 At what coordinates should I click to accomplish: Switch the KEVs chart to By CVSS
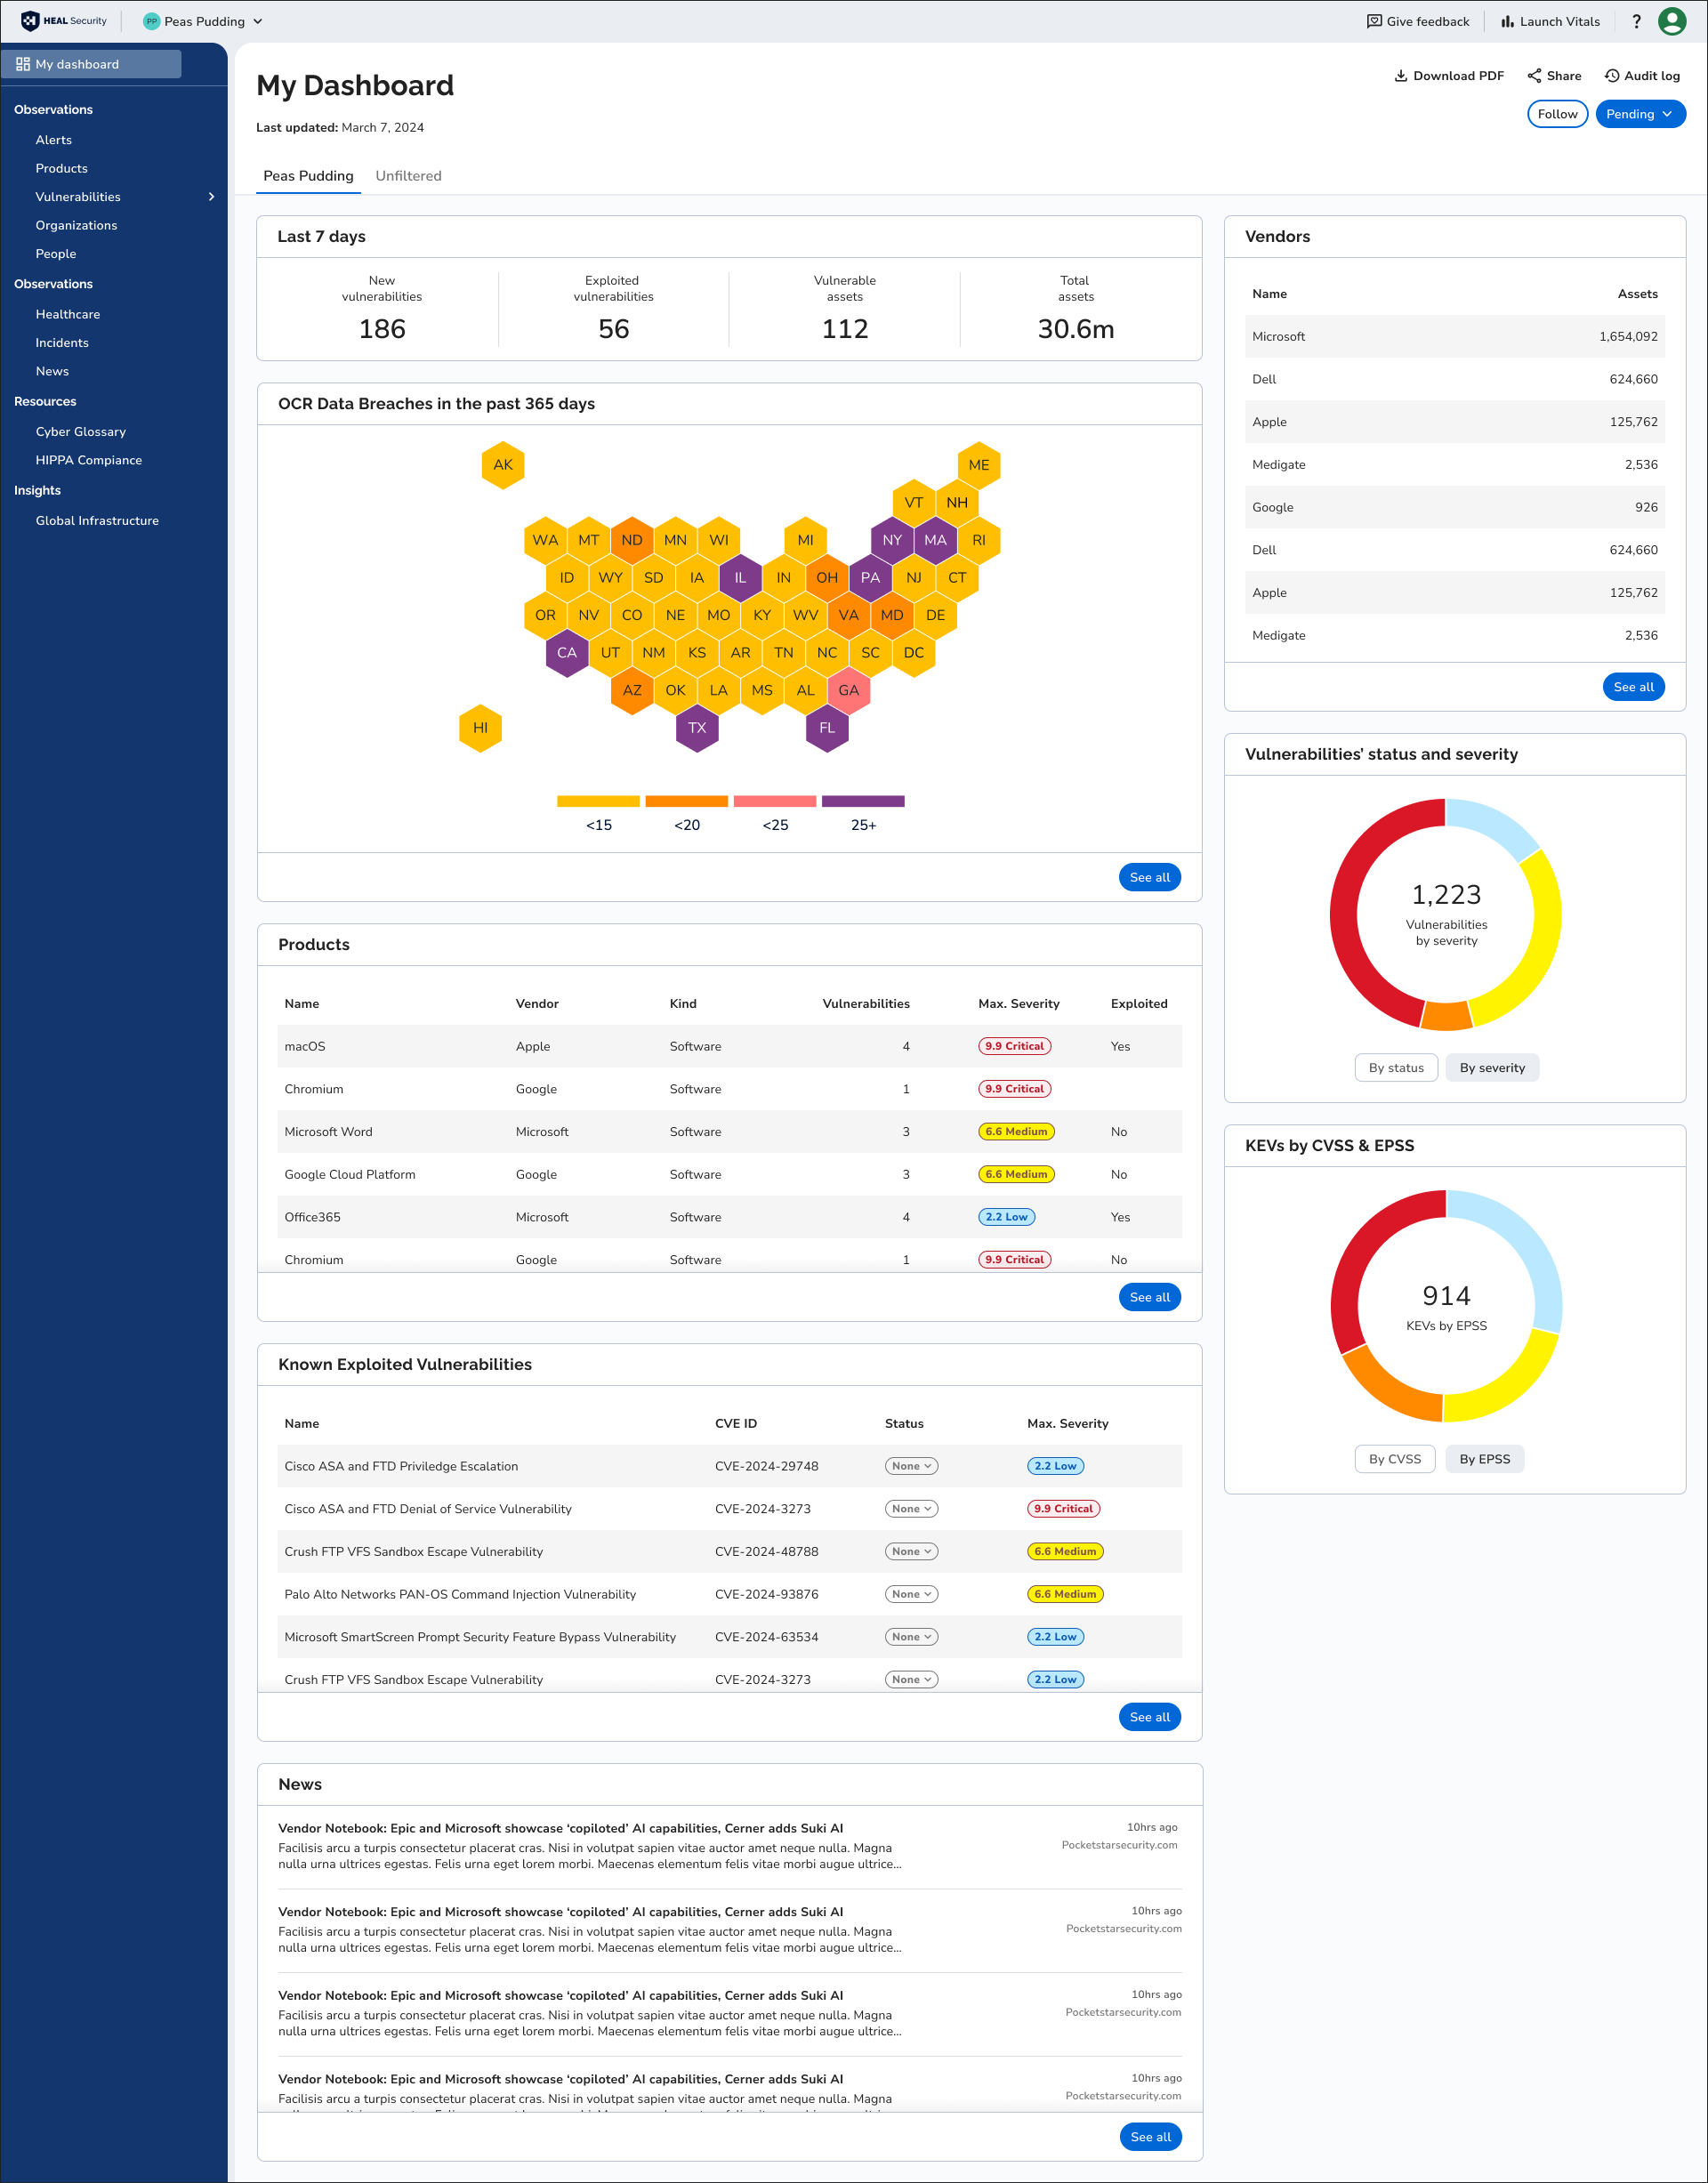click(x=1394, y=1459)
